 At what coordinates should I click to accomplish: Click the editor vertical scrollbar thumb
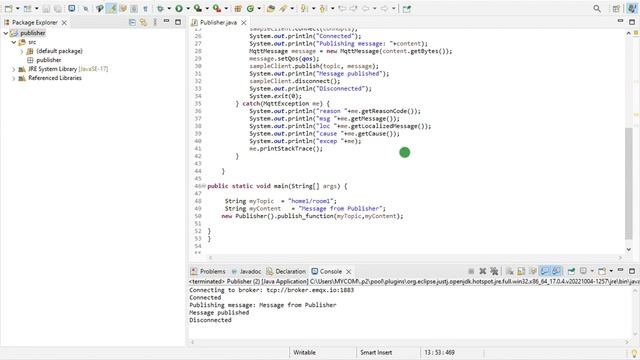(x=629, y=184)
